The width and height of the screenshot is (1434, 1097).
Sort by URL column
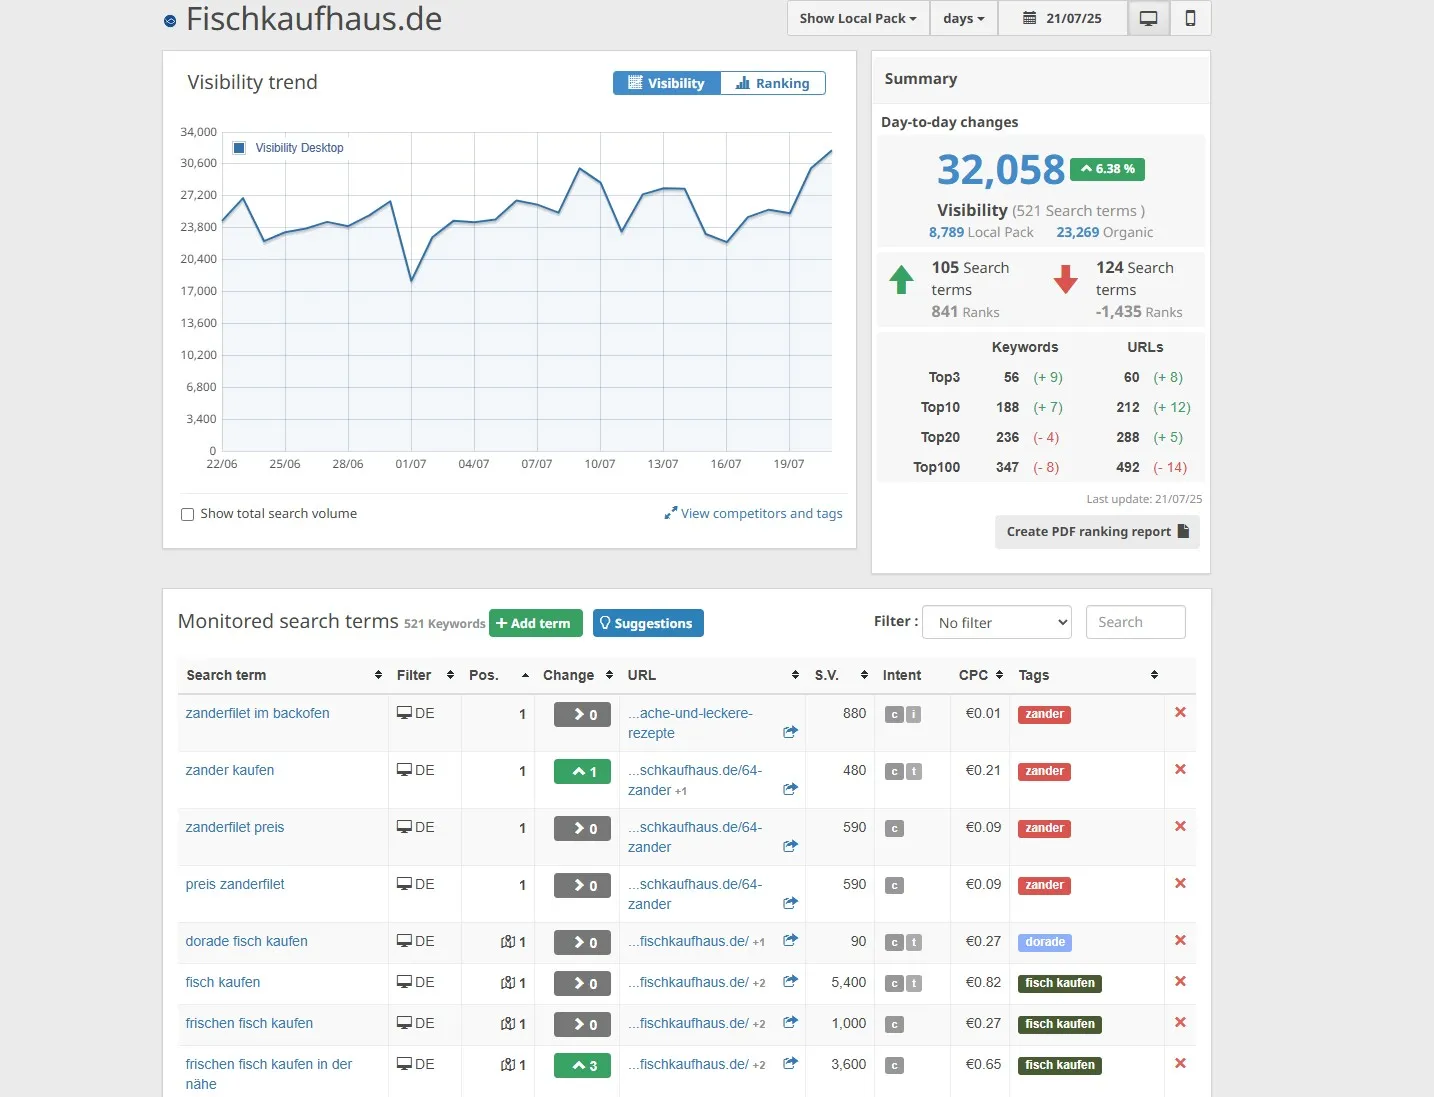coord(712,675)
